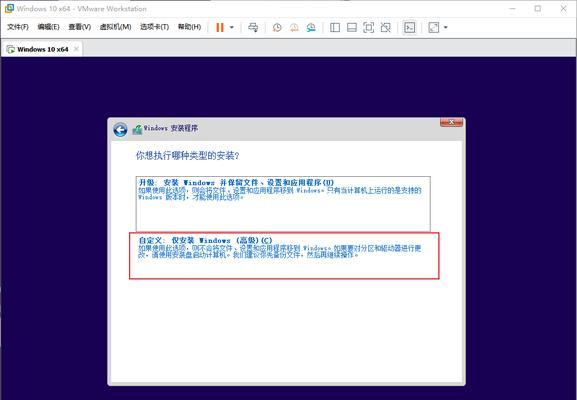Switch to Unity mode icon
Viewport: 577px width, 400px height.
tap(385, 27)
